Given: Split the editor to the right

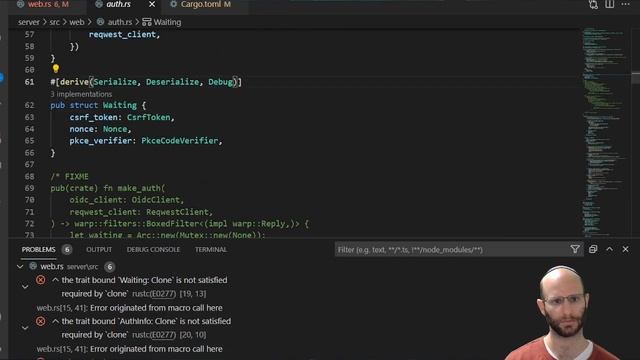Looking at the screenshot, I should 609,4.
